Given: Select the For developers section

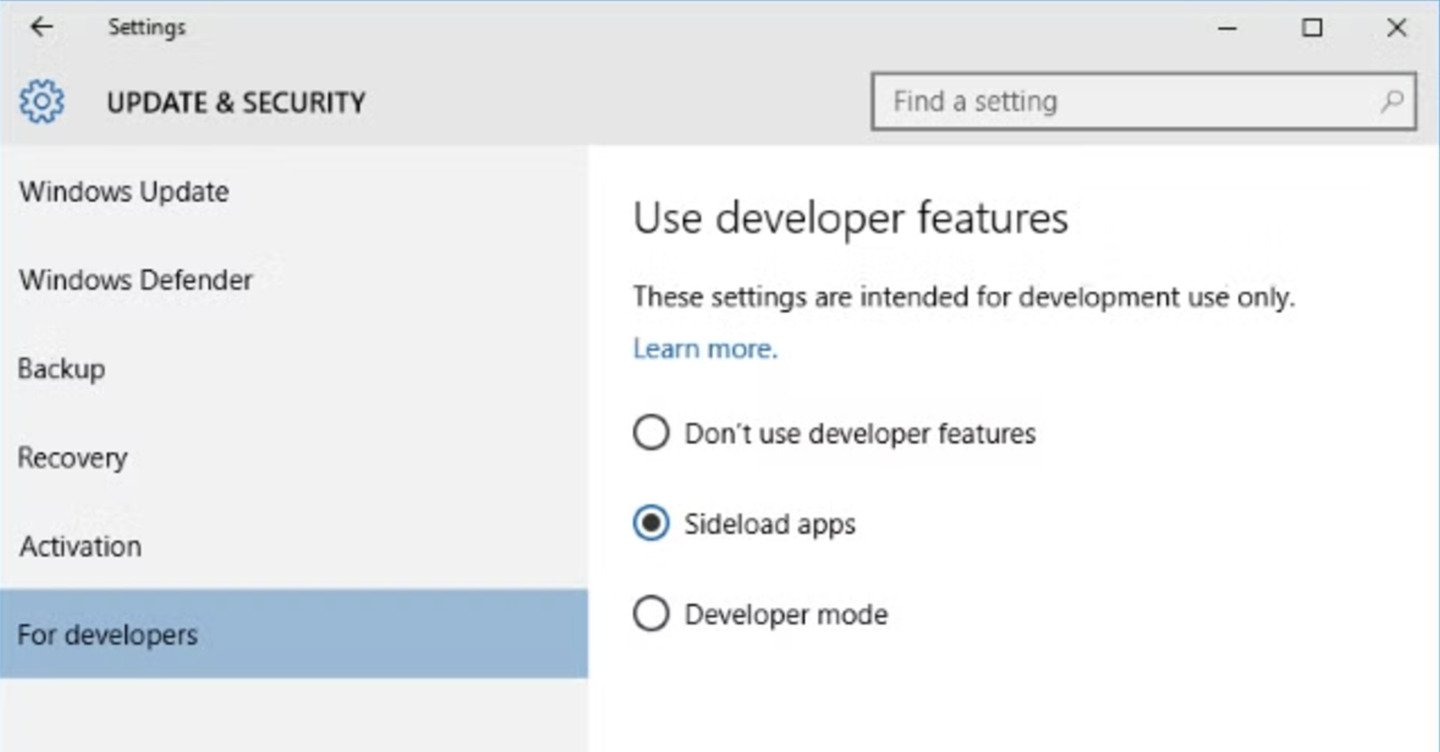Looking at the screenshot, I should pos(294,634).
